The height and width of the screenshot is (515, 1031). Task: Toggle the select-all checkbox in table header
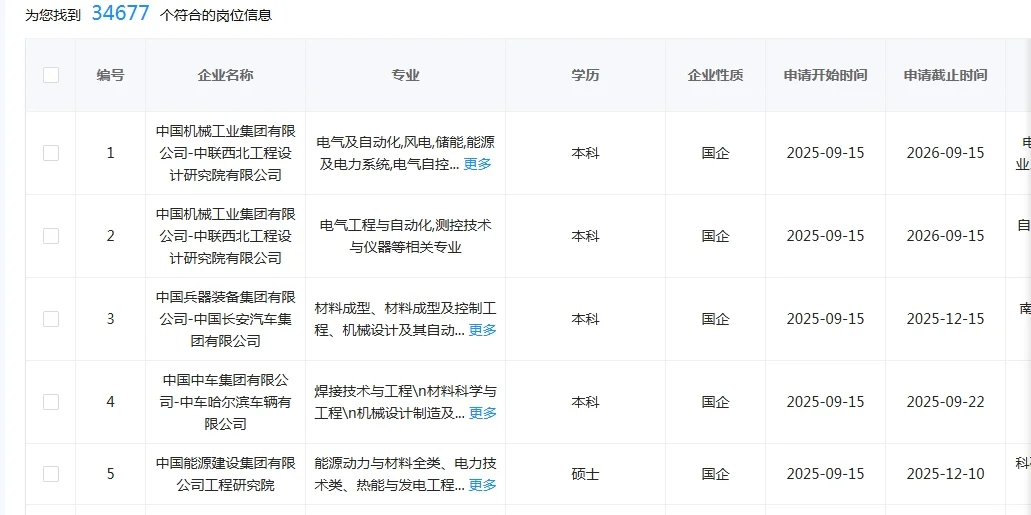click(51, 75)
